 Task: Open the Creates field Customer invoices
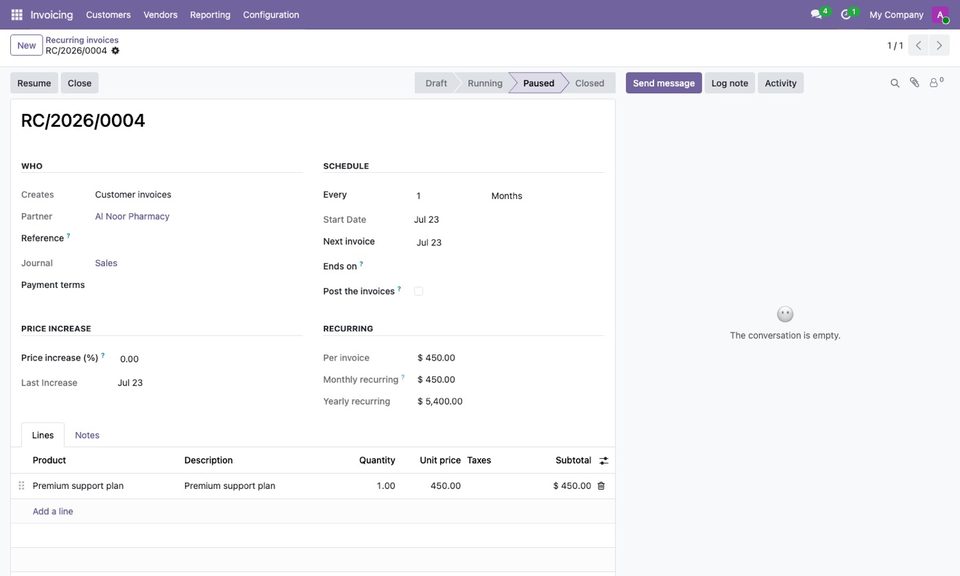[x=133, y=195]
